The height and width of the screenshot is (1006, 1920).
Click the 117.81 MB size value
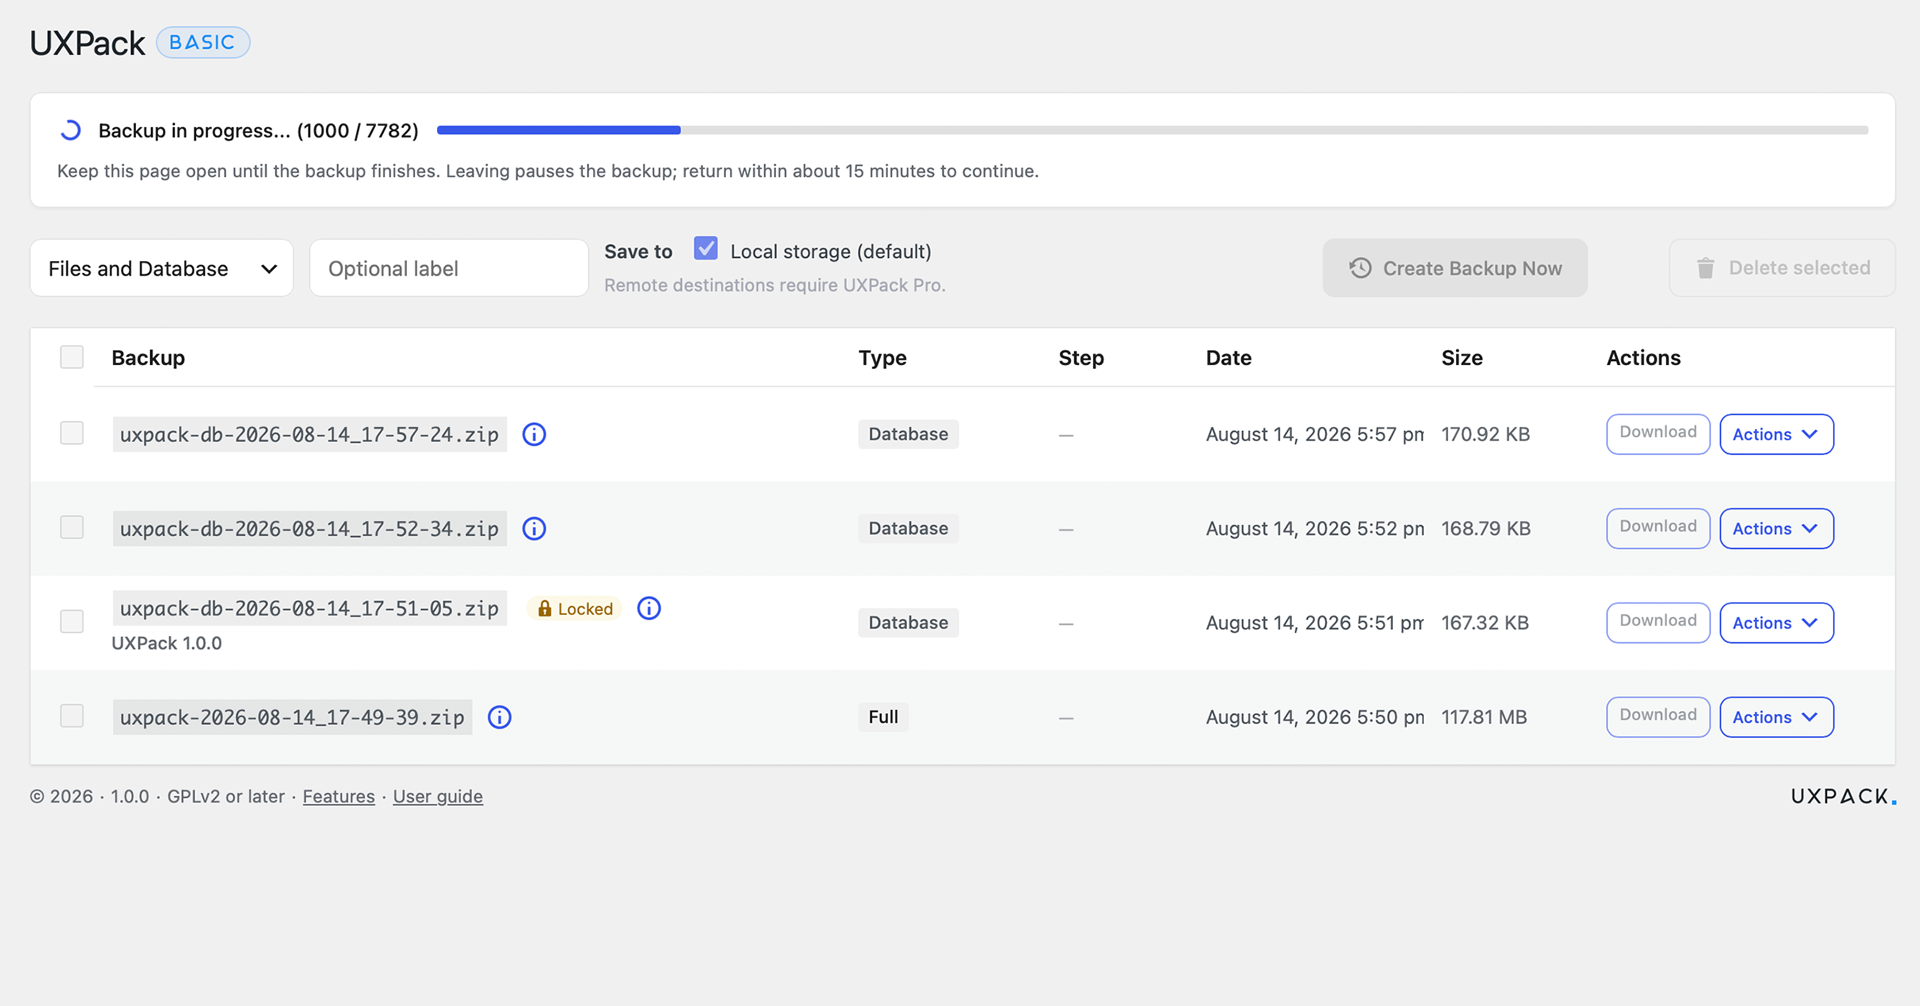[x=1484, y=717]
